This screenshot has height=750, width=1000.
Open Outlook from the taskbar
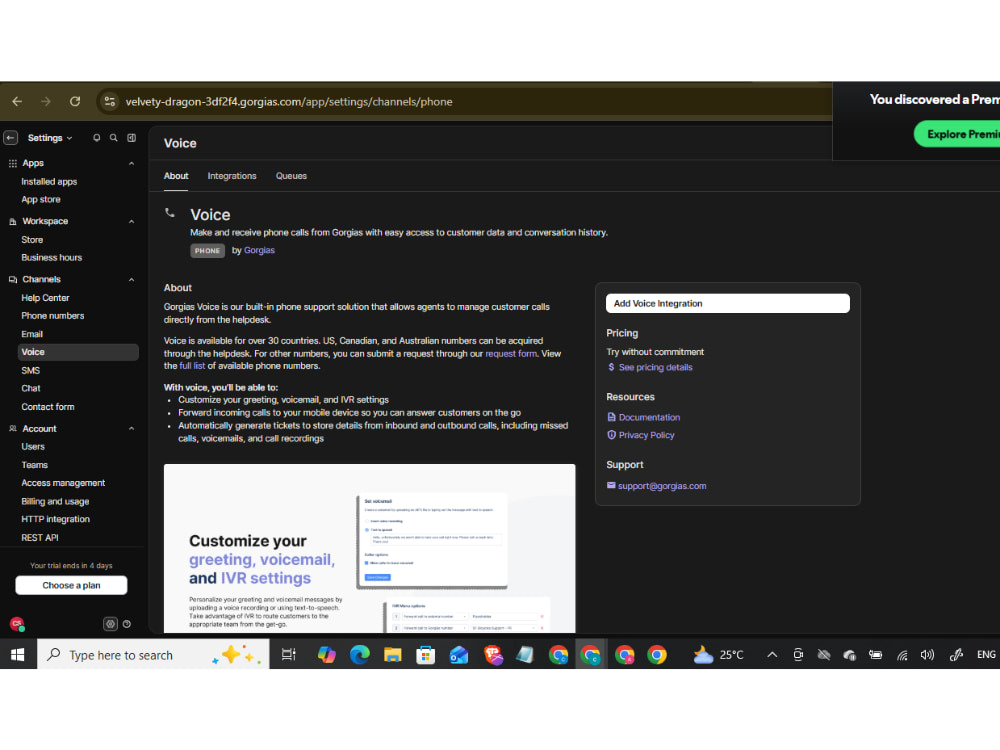[x=459, y=655]
